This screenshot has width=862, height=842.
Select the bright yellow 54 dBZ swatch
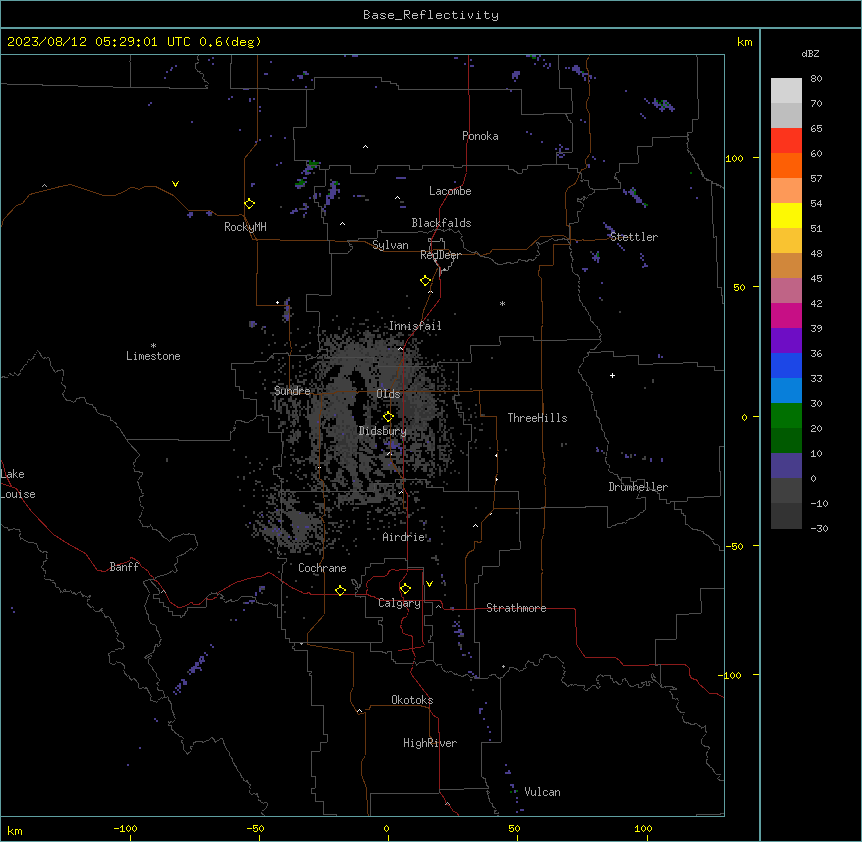coord(786,215)
